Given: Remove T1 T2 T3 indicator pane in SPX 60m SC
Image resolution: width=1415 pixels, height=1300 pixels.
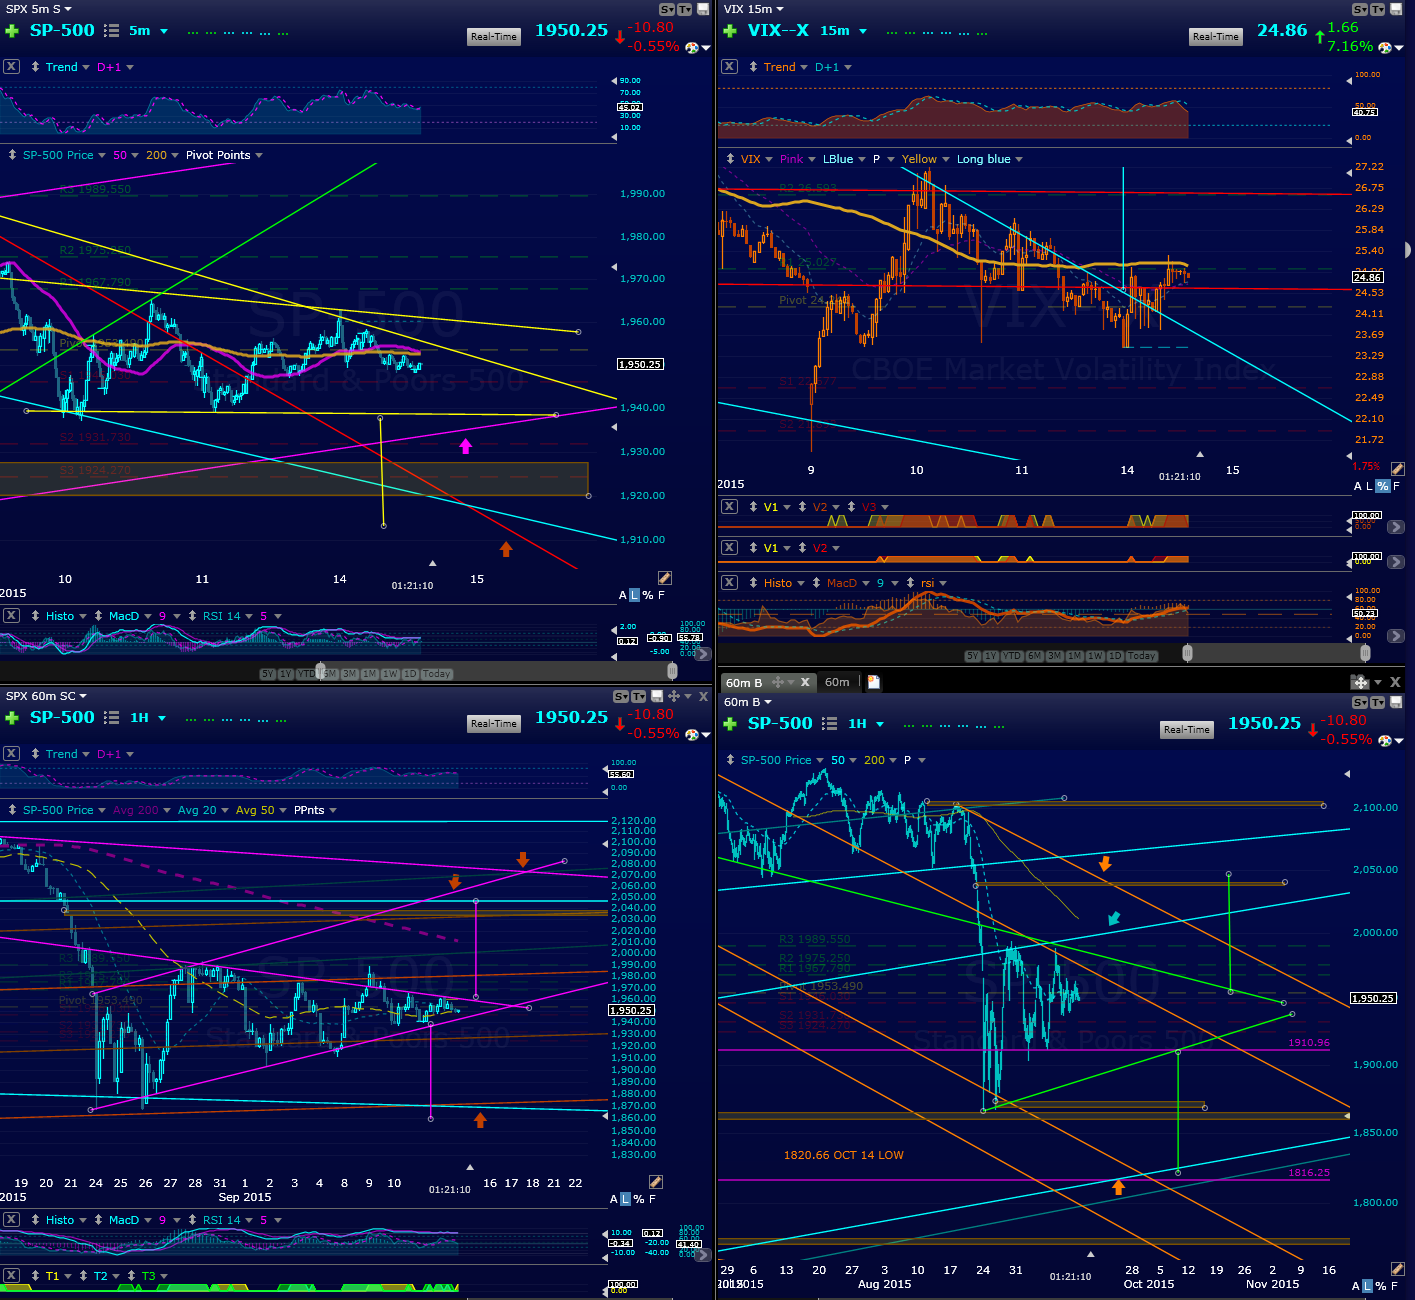Looking at the screenshot, I should pyautogui.click(x=11, y=1276).
